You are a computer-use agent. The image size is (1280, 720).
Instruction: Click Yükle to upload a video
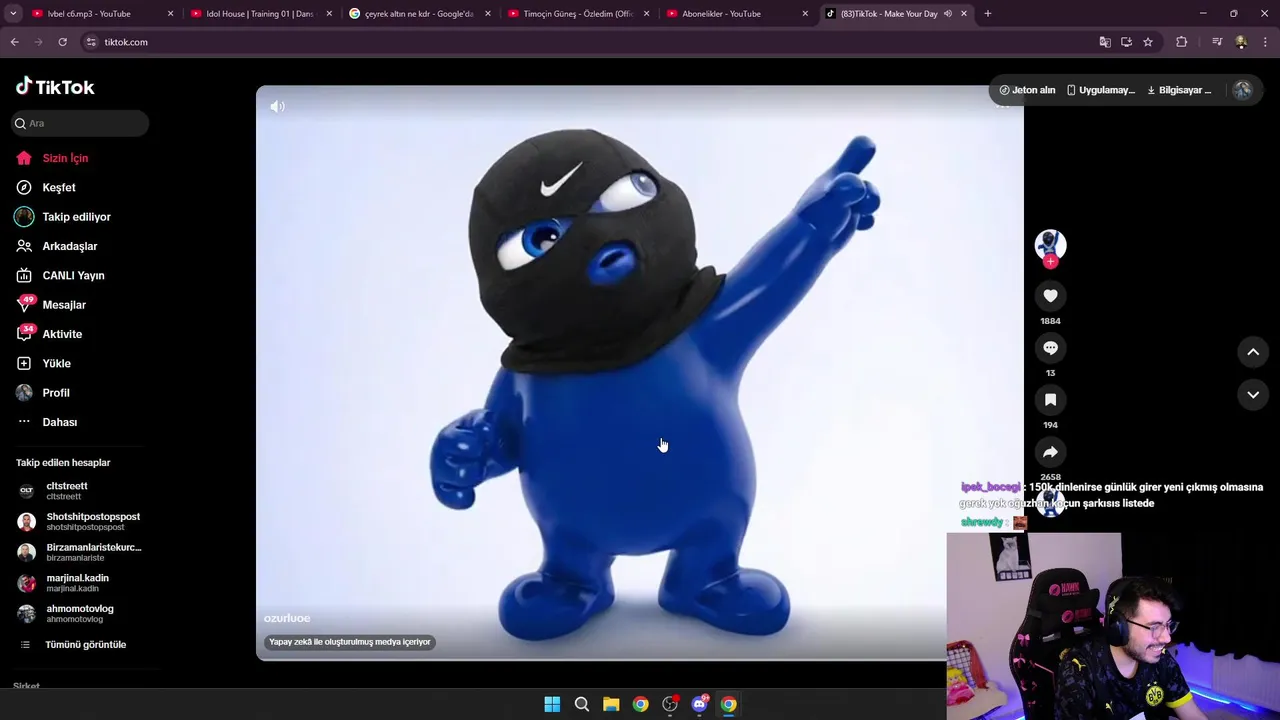(56, 363)
